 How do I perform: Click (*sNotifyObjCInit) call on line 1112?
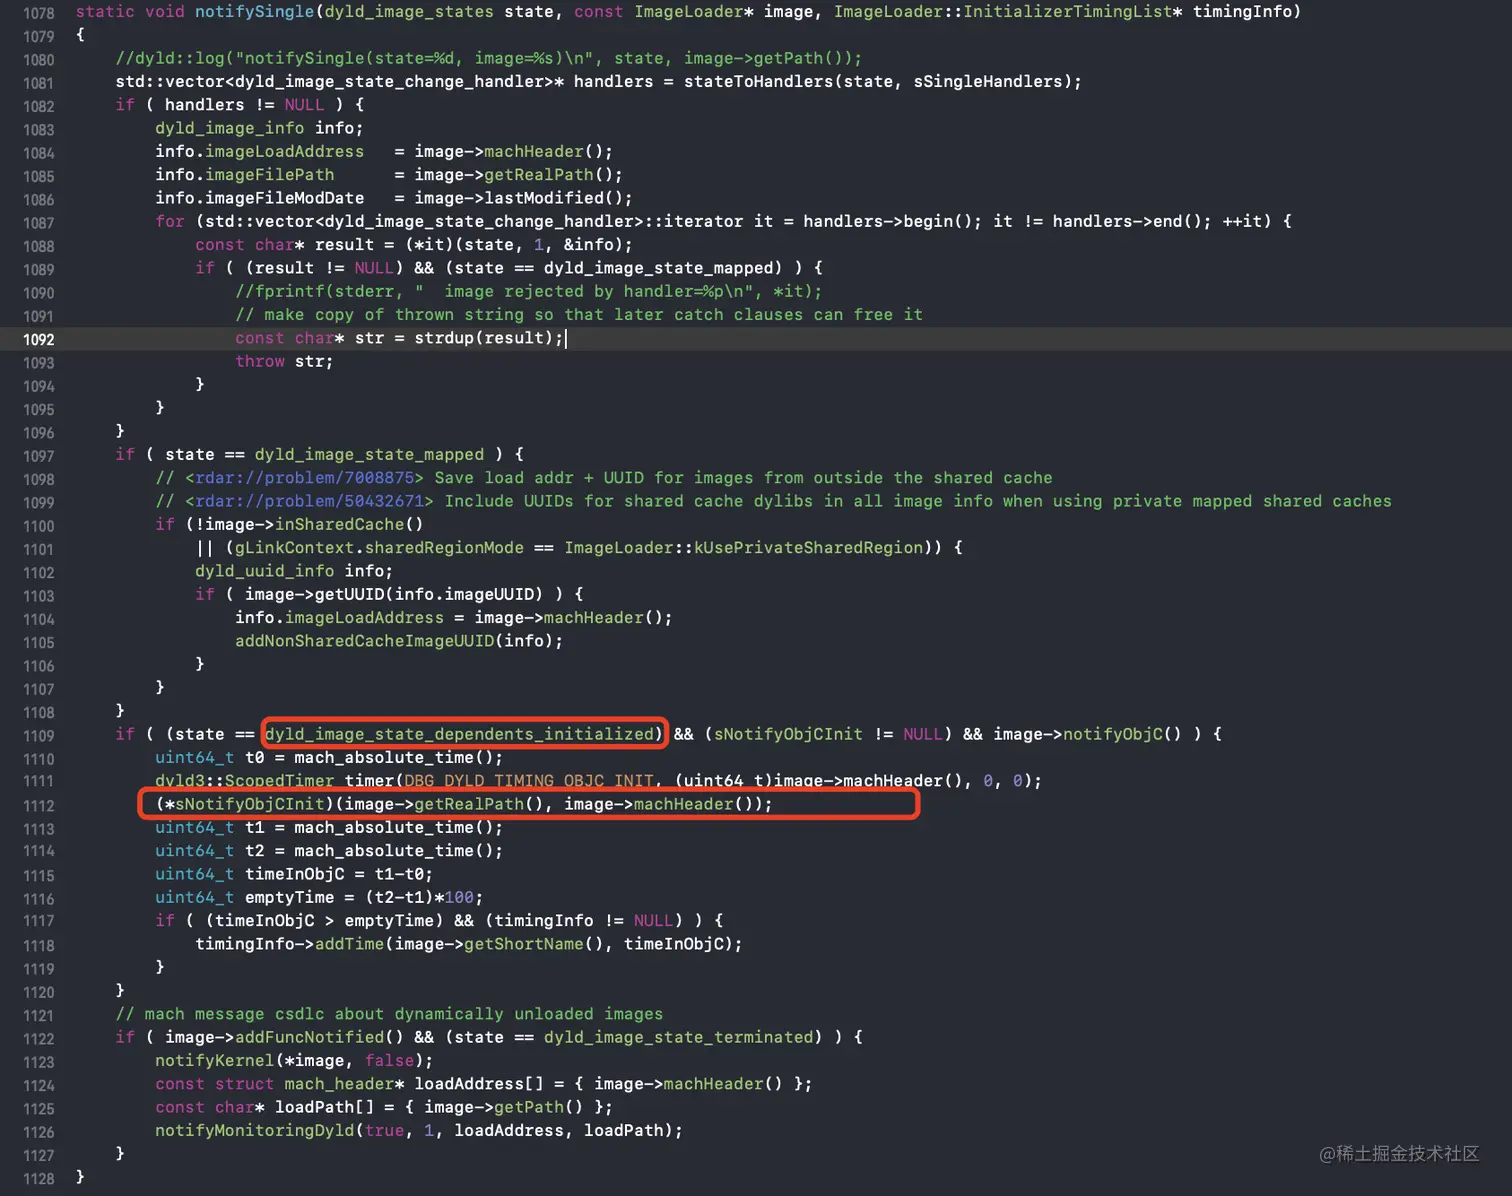point(245,804)
